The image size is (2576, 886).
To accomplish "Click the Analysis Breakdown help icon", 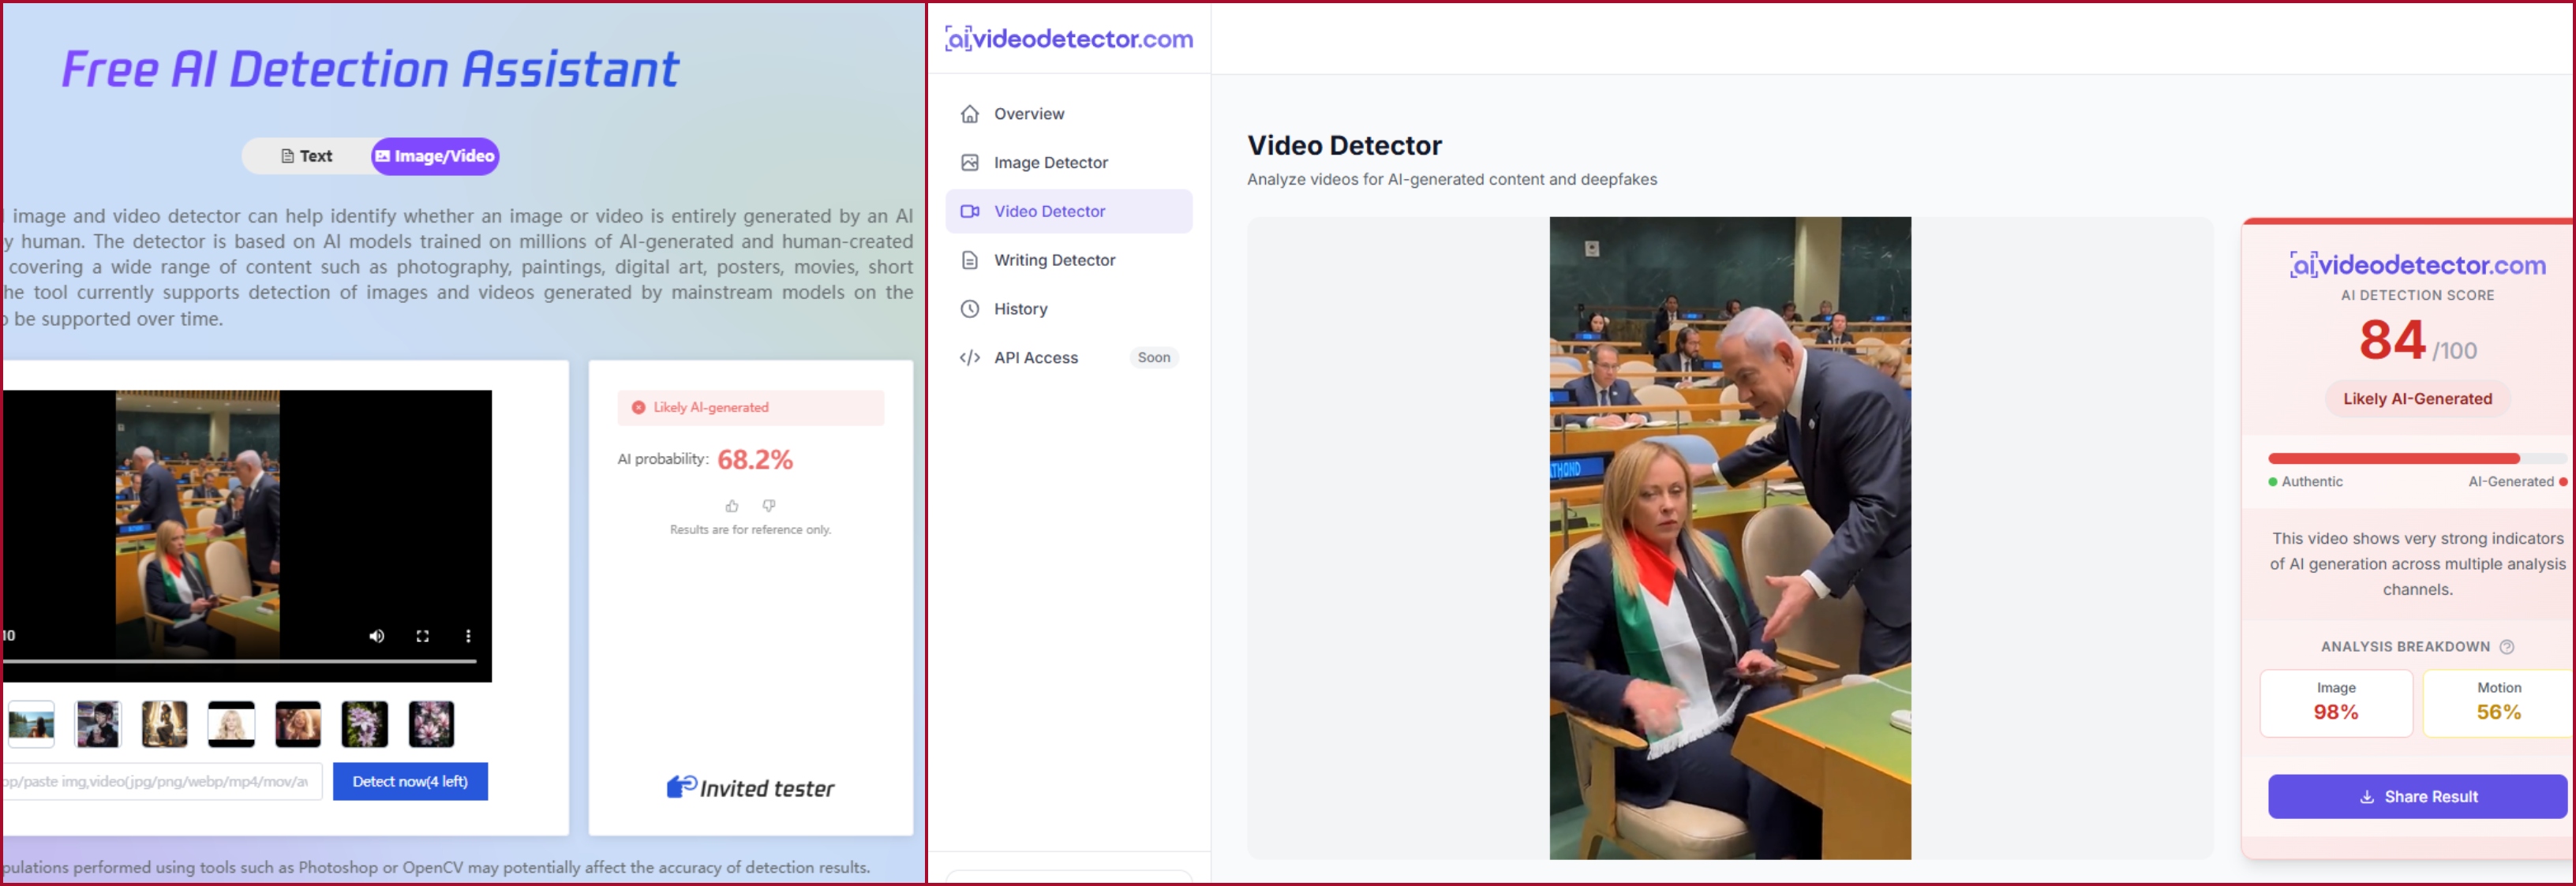I will coord(2507,647).
